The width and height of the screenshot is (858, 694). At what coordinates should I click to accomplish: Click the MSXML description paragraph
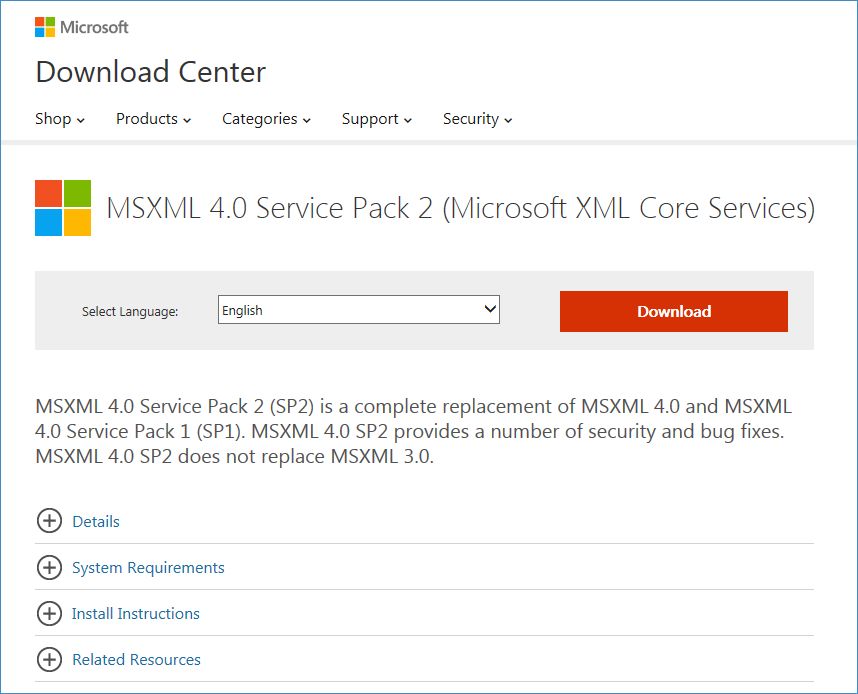pyautogui.click(x=413, y=431)
